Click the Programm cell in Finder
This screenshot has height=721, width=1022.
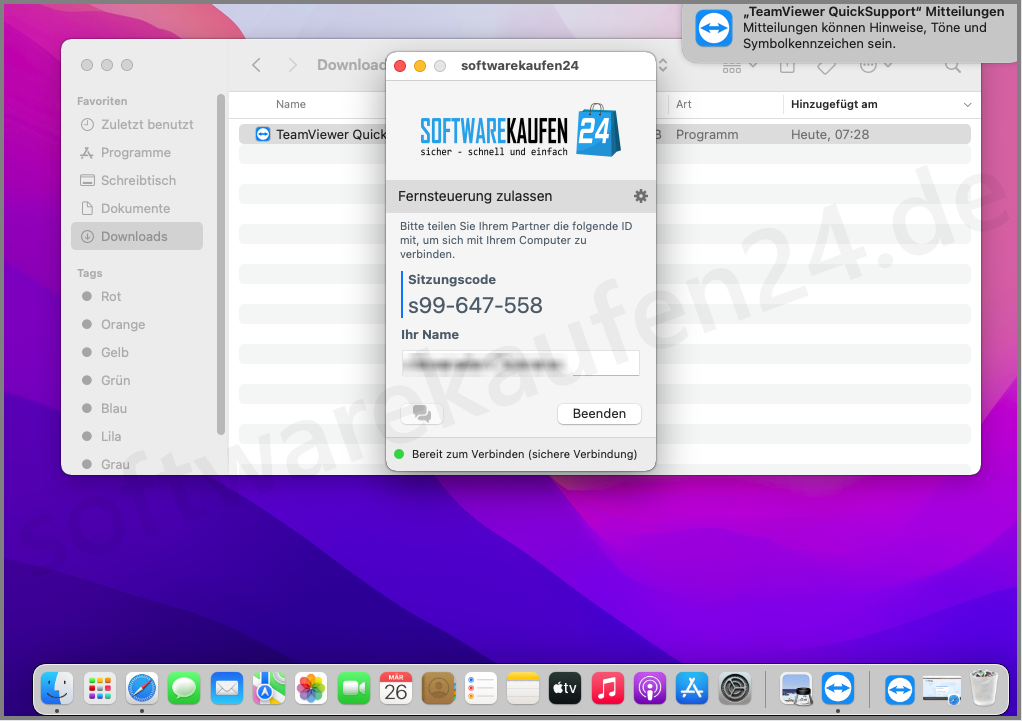[x=707, y=134]
